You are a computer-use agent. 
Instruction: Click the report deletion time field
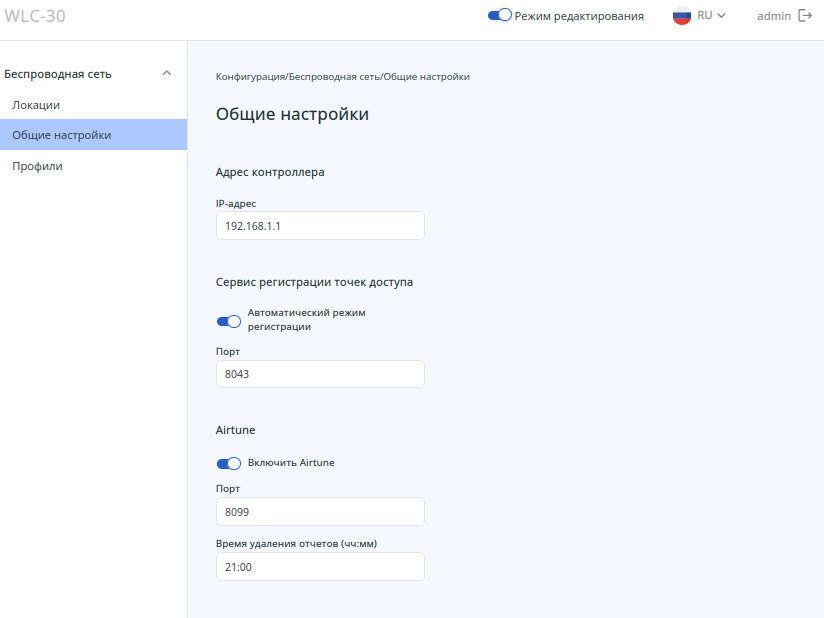[320, 567]
